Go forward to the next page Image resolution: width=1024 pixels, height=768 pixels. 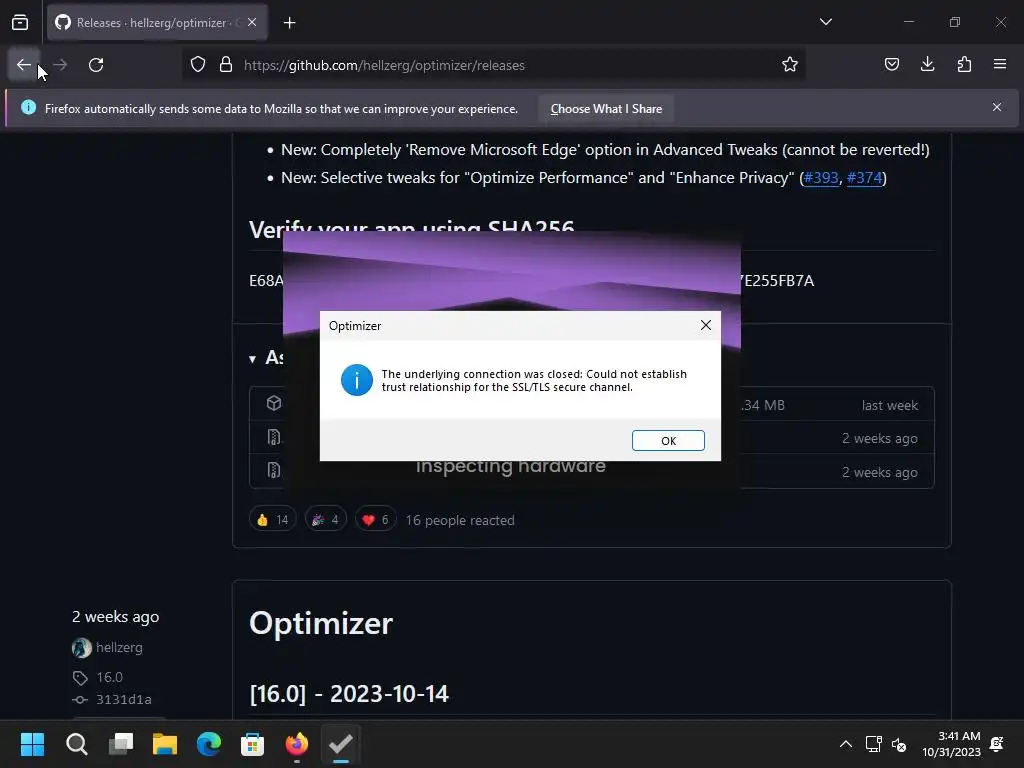tap(60, 65)
